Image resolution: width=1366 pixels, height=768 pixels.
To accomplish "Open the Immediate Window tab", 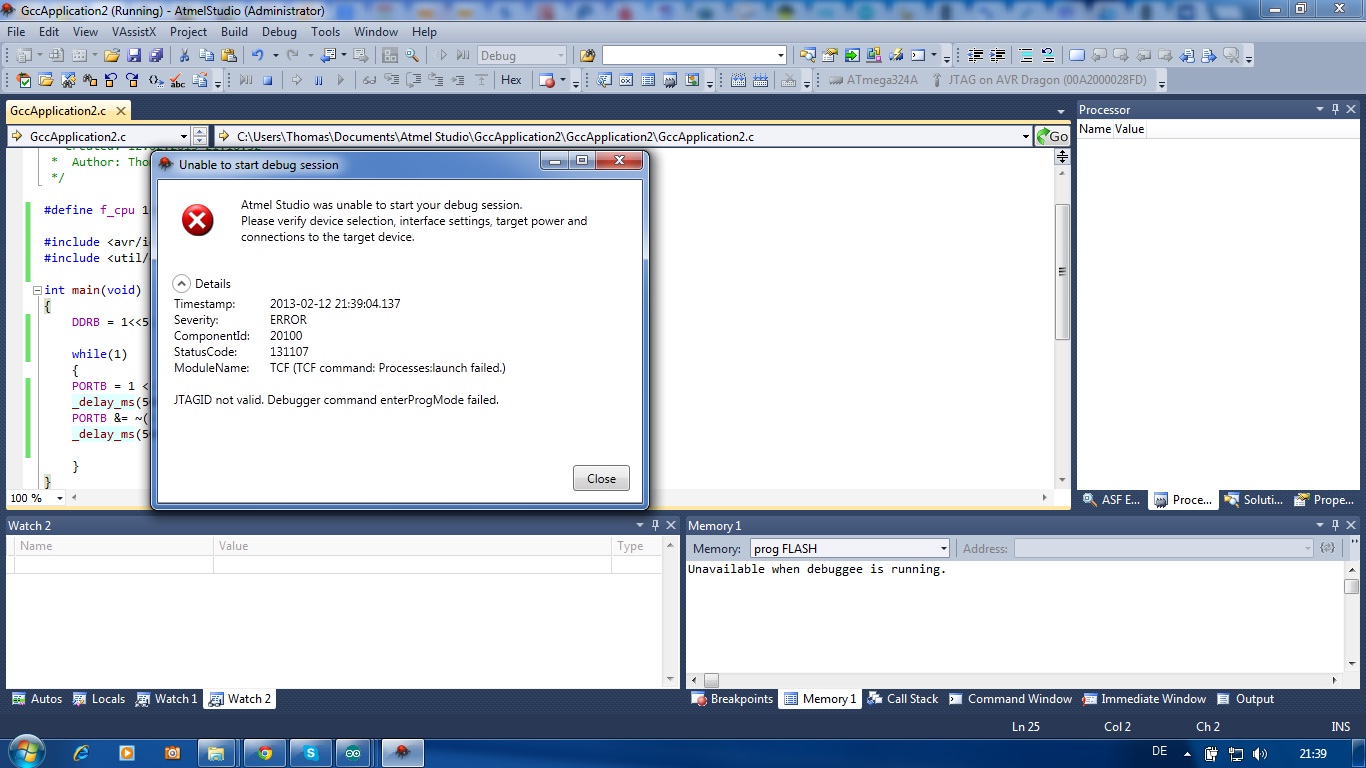I will [x=1144, y=699].
